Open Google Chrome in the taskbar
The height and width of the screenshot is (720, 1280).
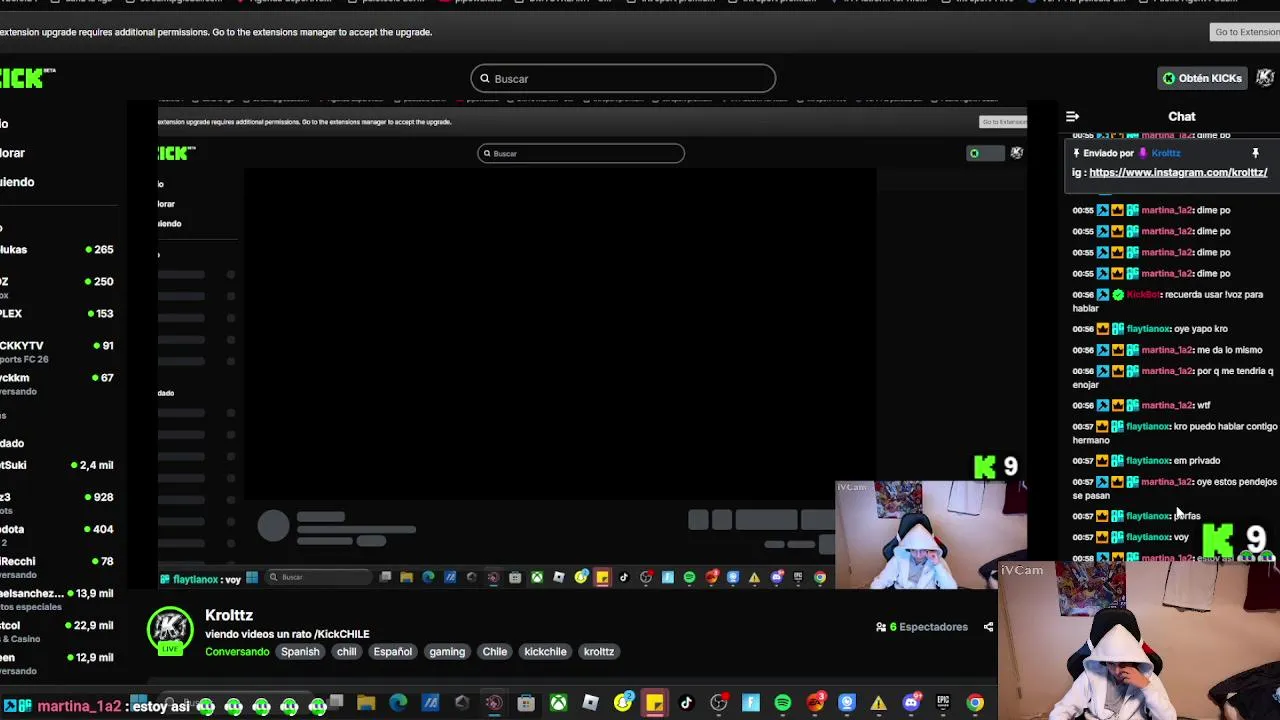click(975, 703)
